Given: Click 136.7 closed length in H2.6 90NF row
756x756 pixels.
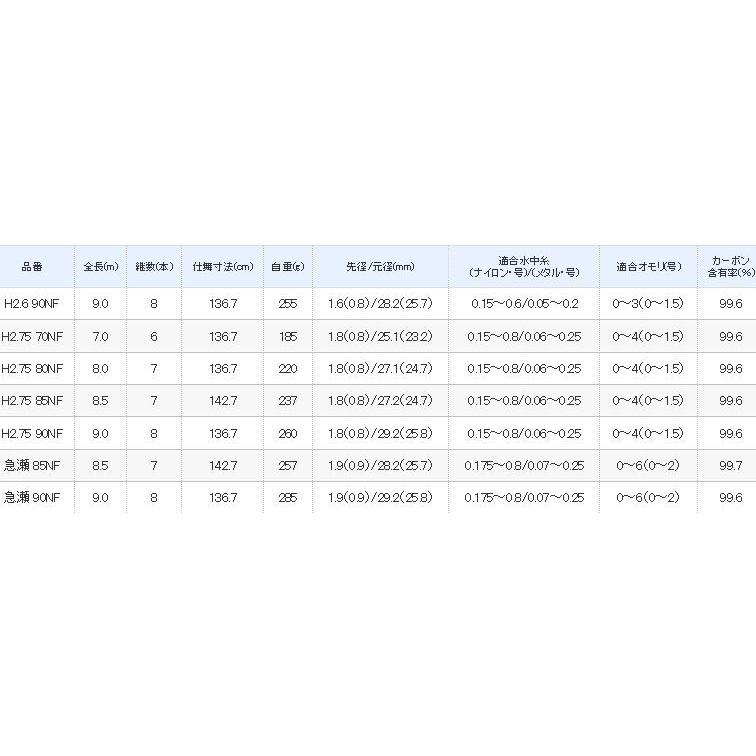Looking at the screenshot, I should point(223,304).
